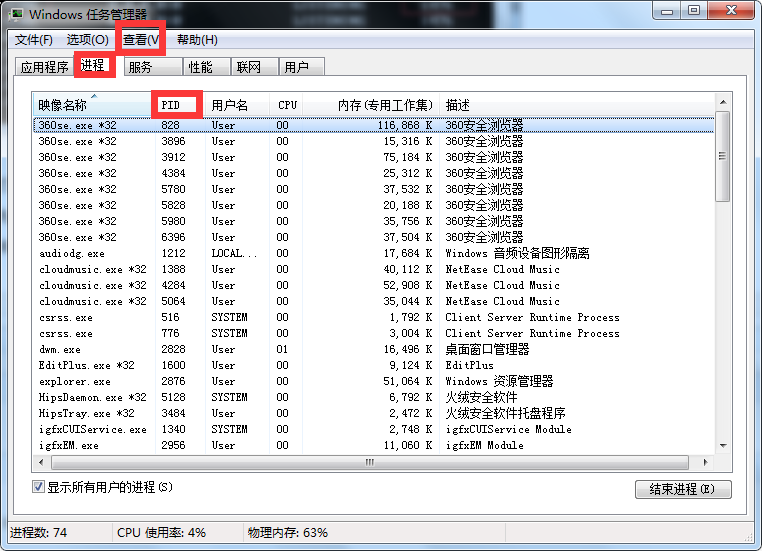762x551 pixels.
Task: Open the 帮助(H) menu
Action: click(x=197, y=39)
